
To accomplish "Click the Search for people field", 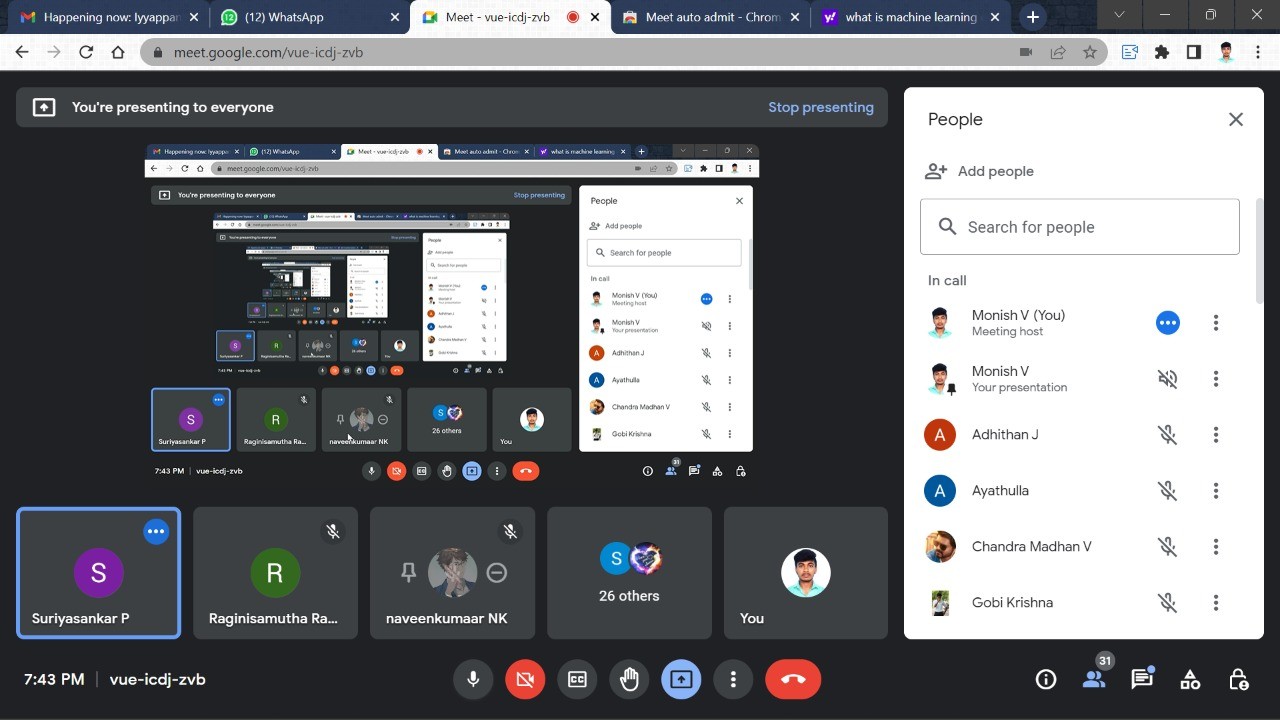I will tap(1080, 227).
